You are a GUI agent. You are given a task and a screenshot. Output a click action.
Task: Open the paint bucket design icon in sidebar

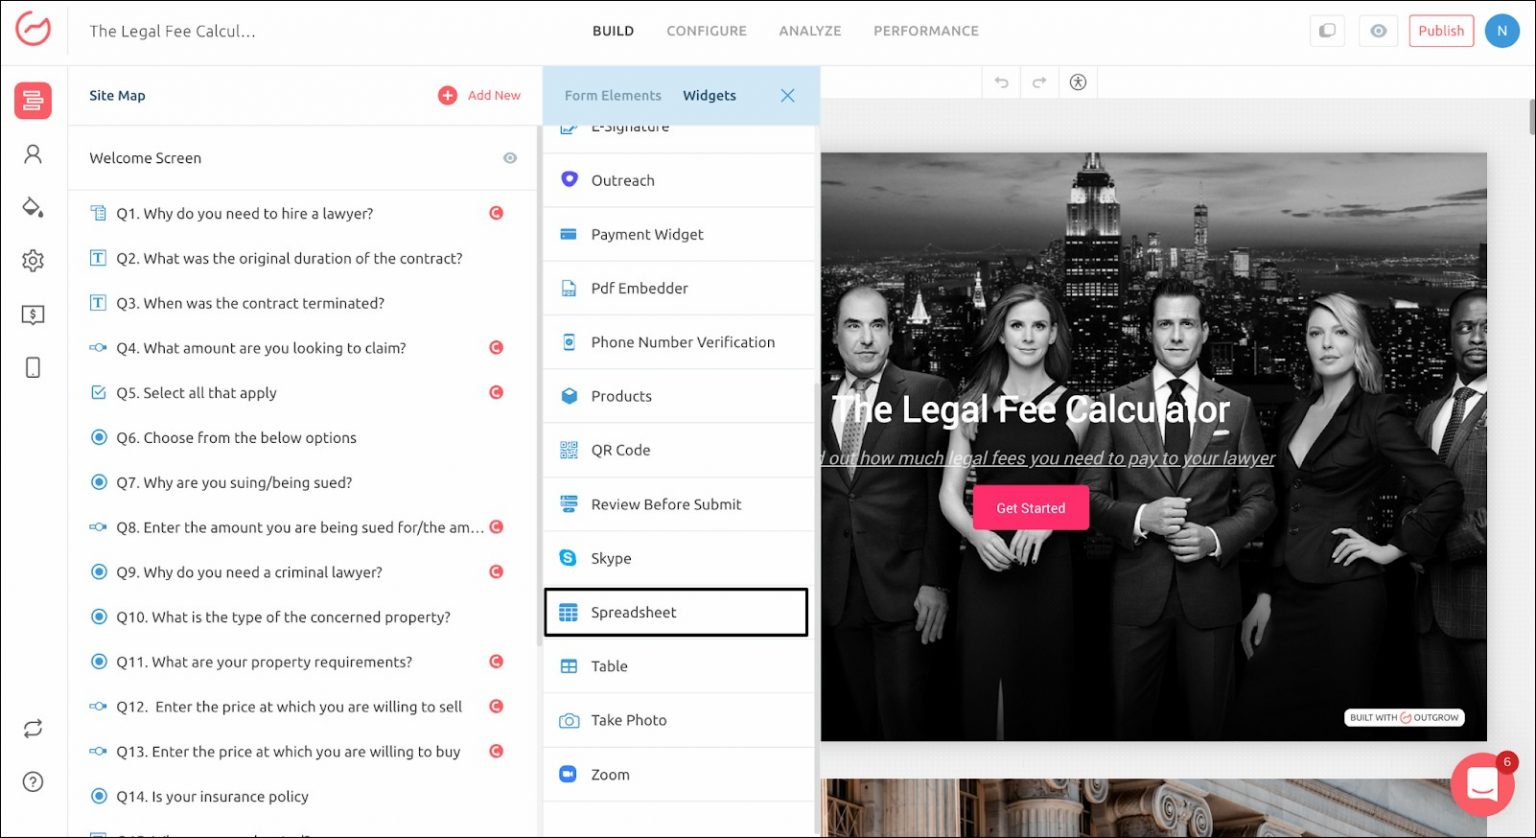(x=33, y=207)
